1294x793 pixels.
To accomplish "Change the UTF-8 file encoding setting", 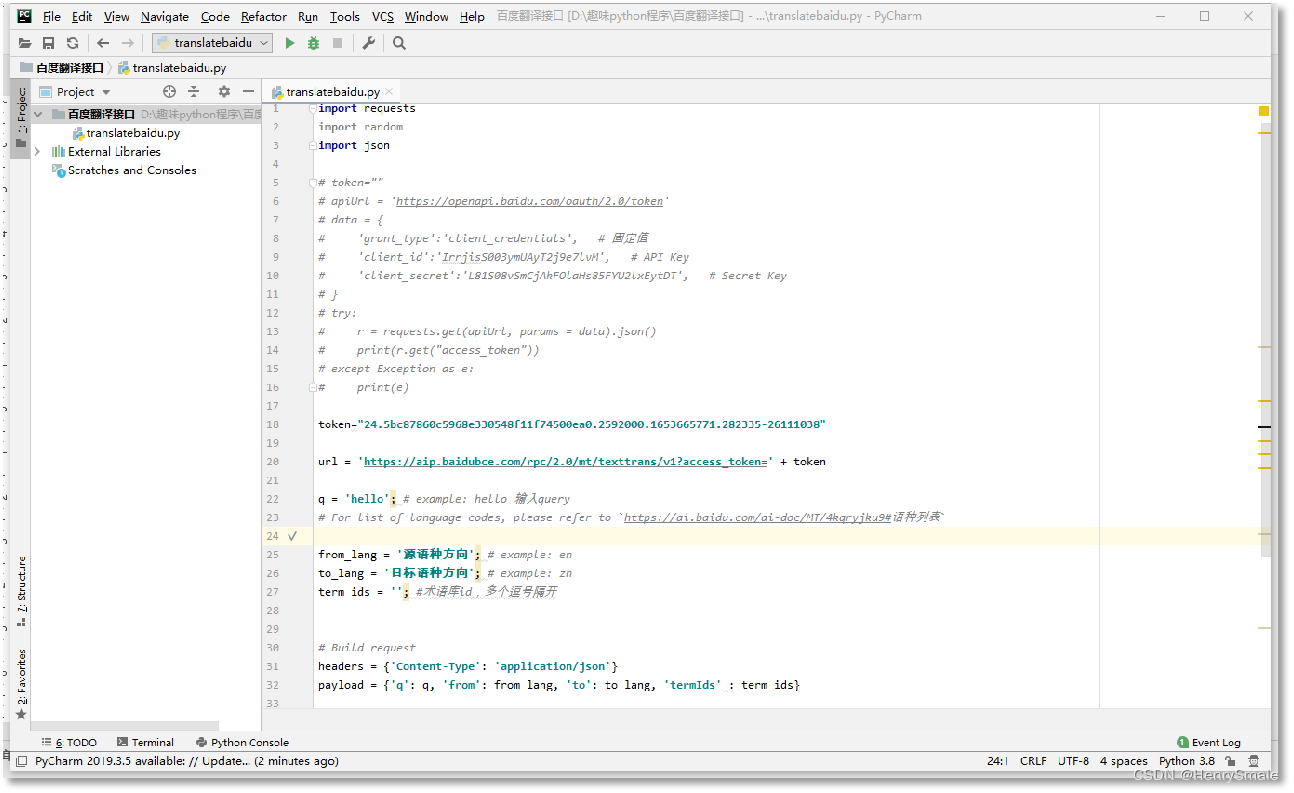I will pyautogui.click(x=1073, y=761).
